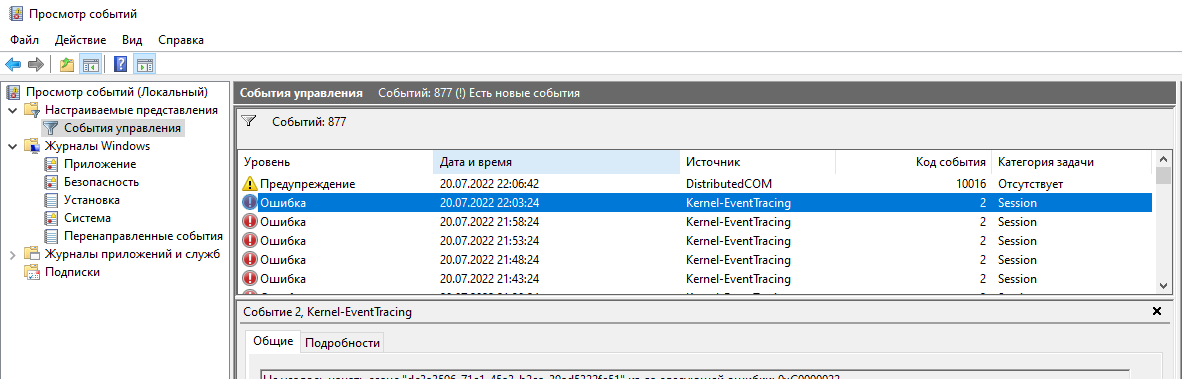Toggle the console tree pane toolbar icon
1182x379 pixels.
[90, 65]
